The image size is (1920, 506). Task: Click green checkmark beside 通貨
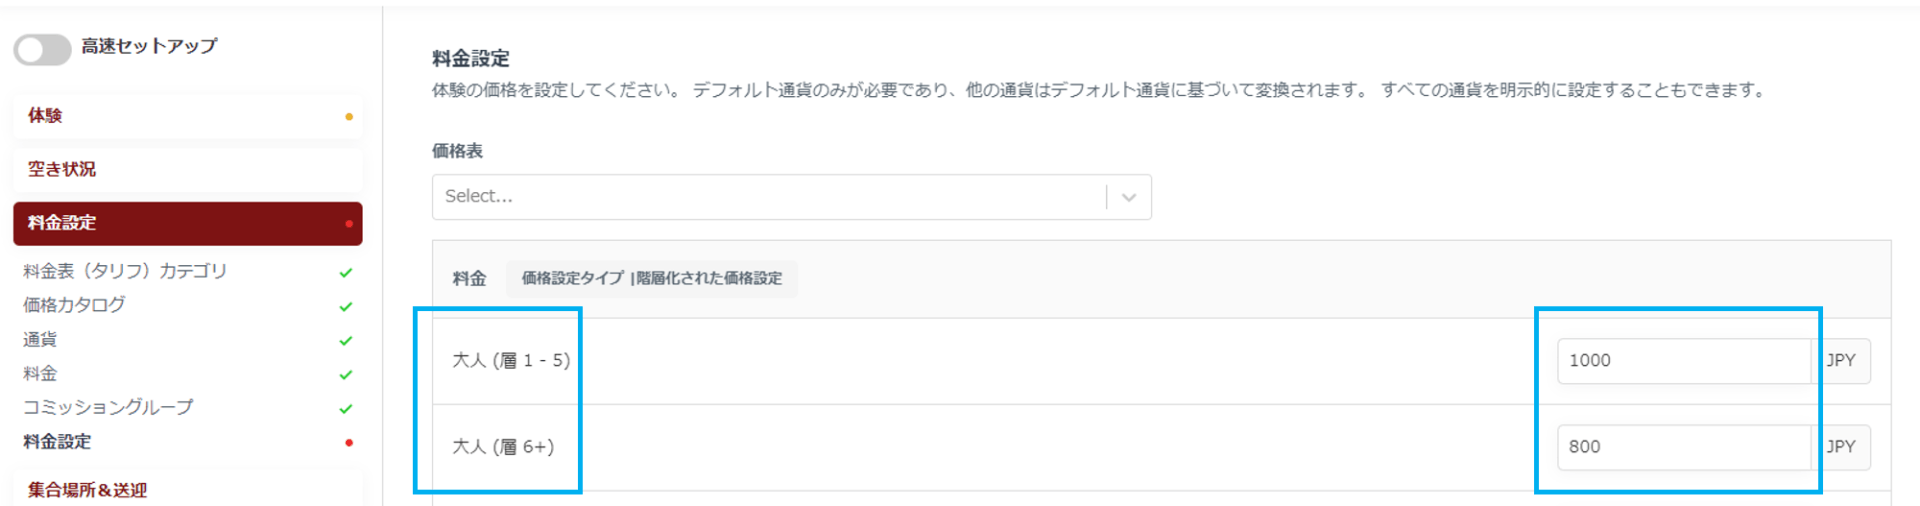(x=346, y=341)
